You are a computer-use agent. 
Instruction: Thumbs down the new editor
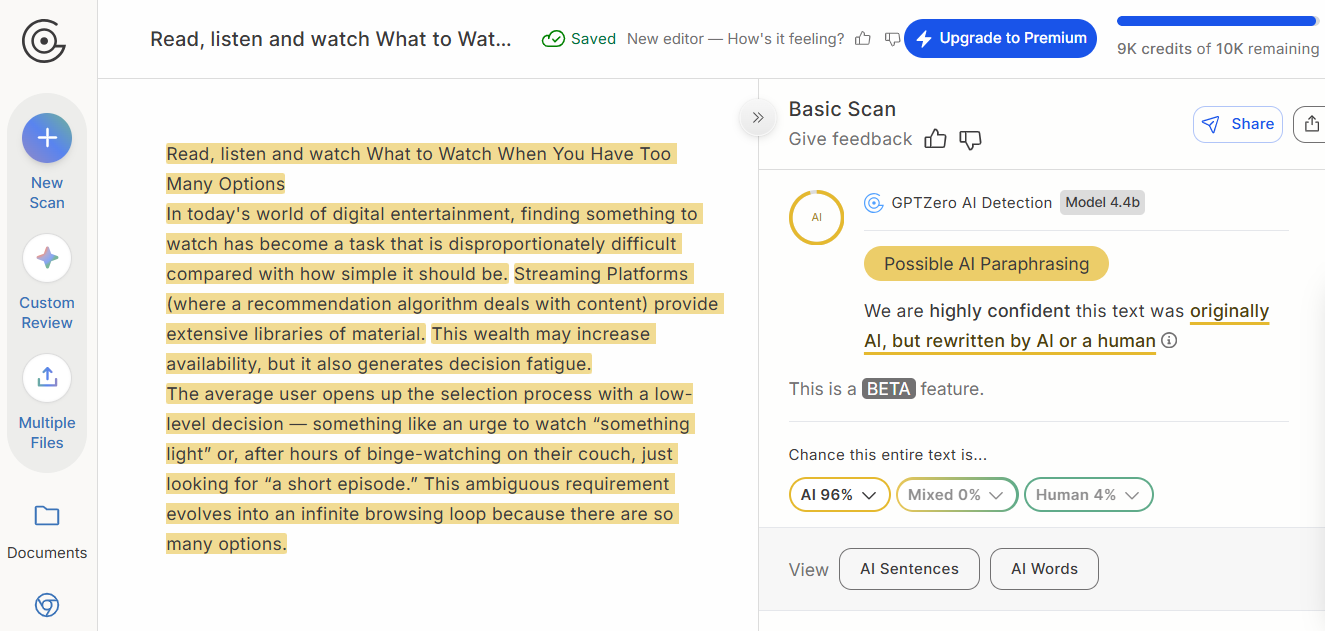click(x=892, y=39)
